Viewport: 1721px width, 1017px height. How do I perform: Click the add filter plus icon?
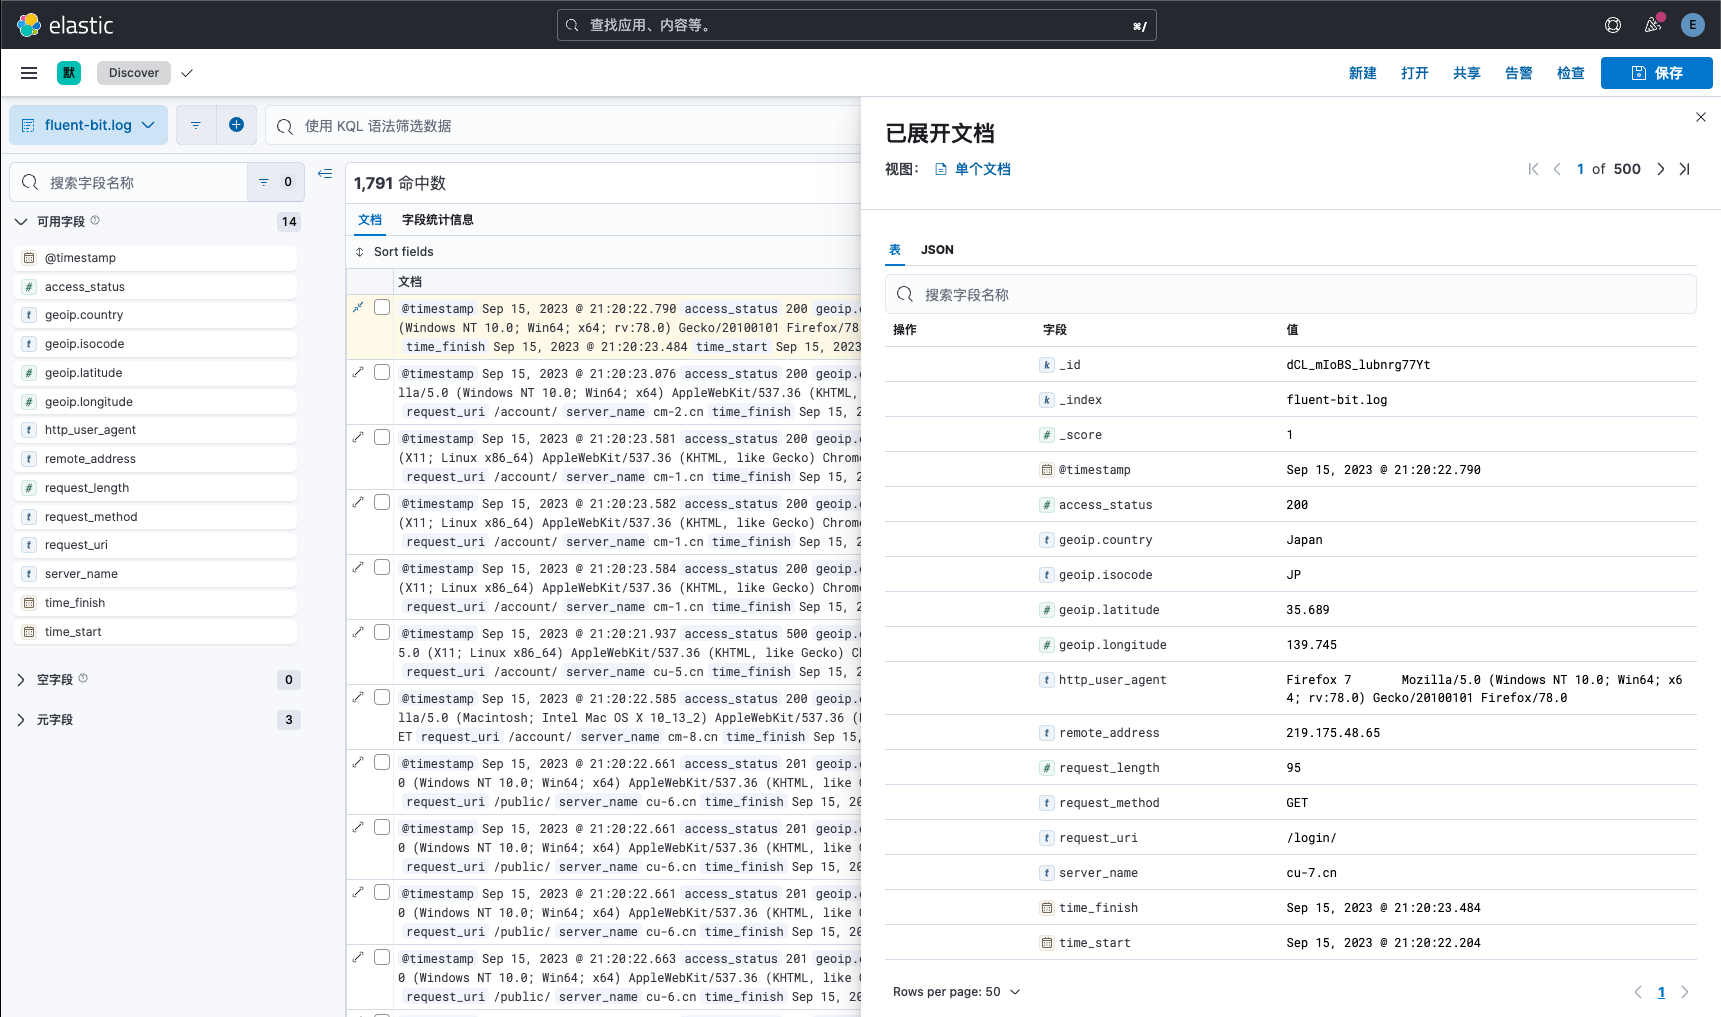(x=236, y=125)
